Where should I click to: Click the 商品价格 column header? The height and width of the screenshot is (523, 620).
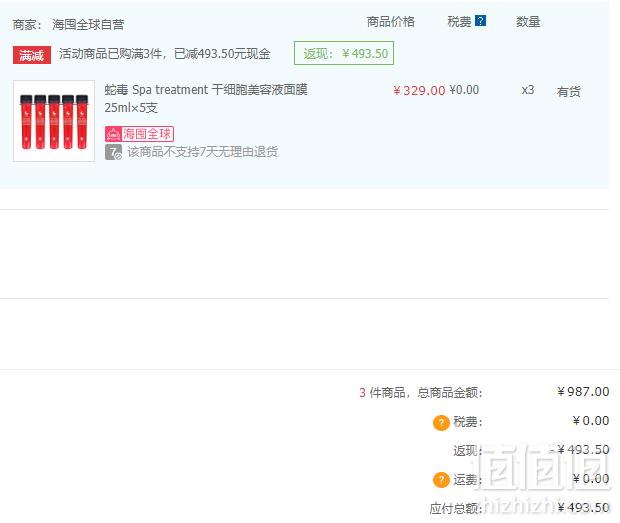click(x=390, y=22)
